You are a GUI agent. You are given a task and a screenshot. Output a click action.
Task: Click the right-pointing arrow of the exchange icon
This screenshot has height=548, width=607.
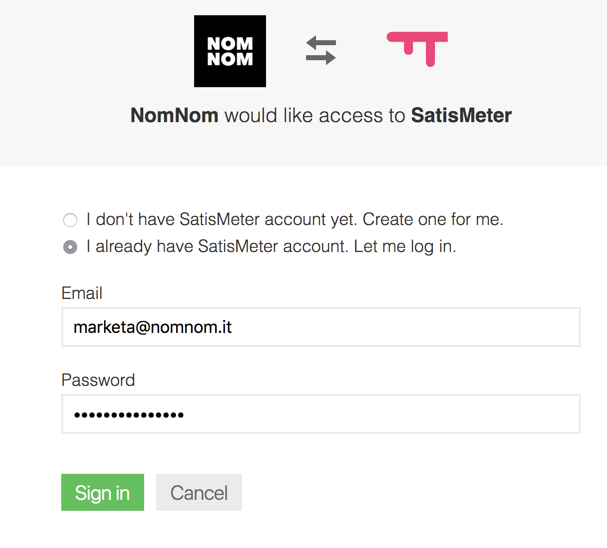pyautogui.click(x=321, y=58)
